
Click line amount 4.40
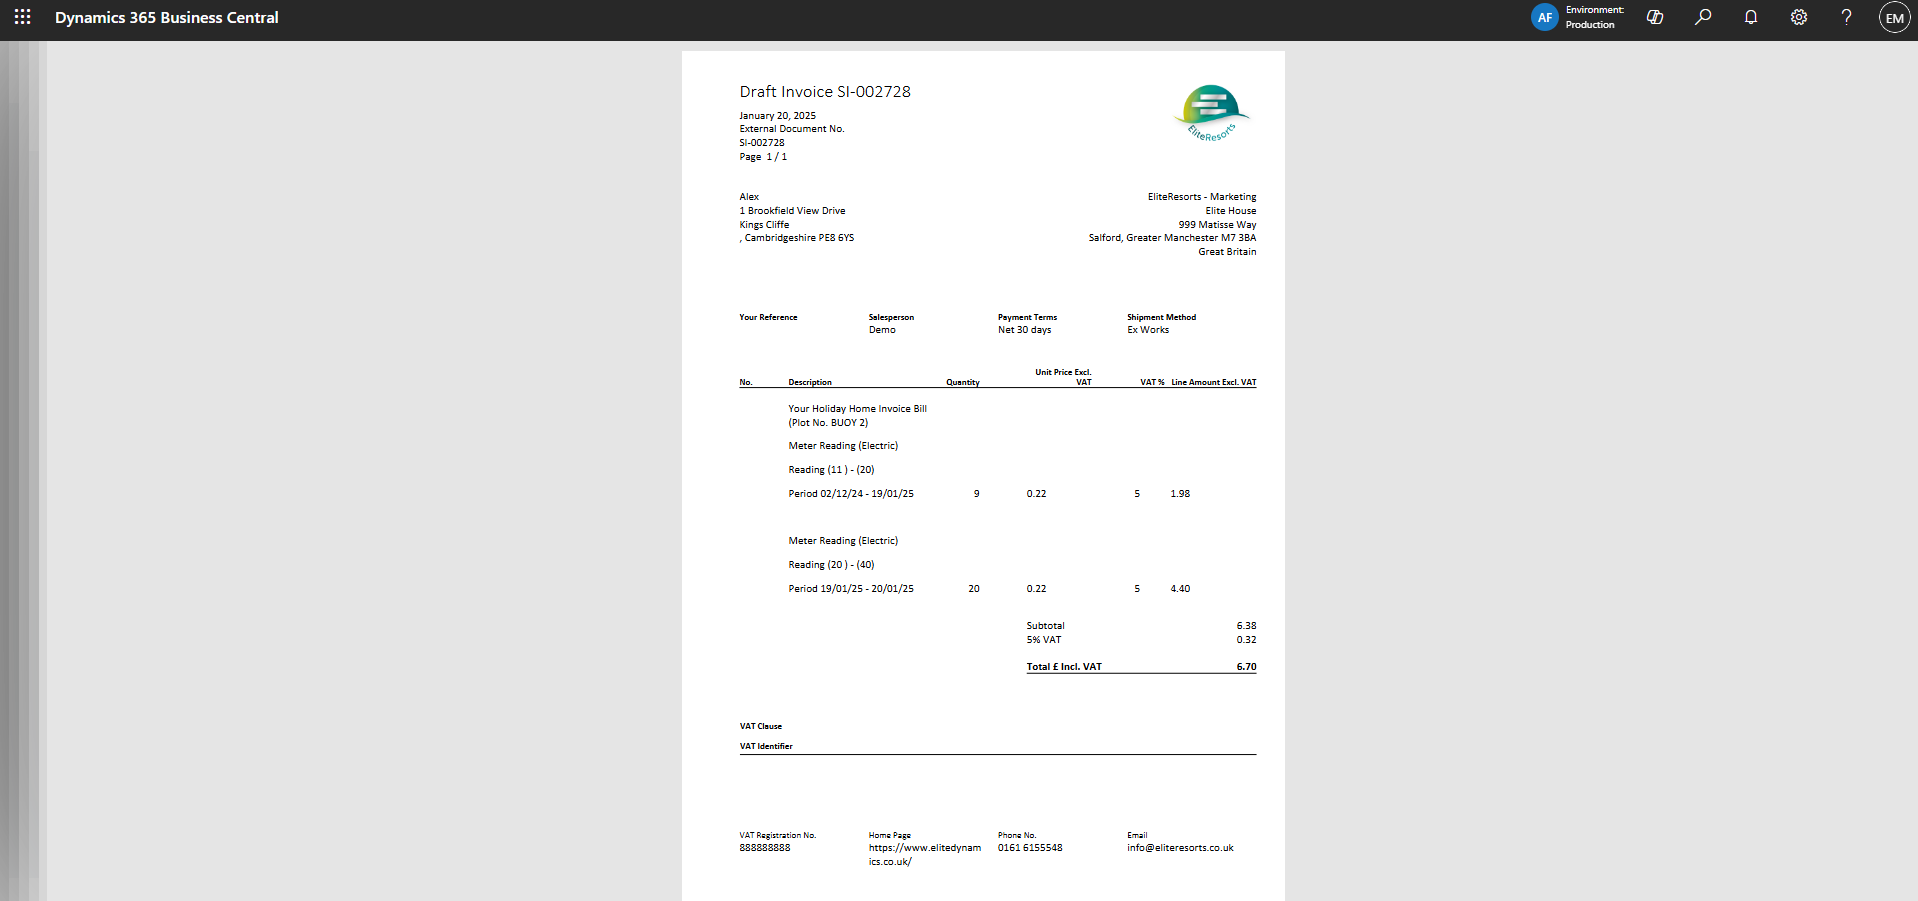(1180, 589)
